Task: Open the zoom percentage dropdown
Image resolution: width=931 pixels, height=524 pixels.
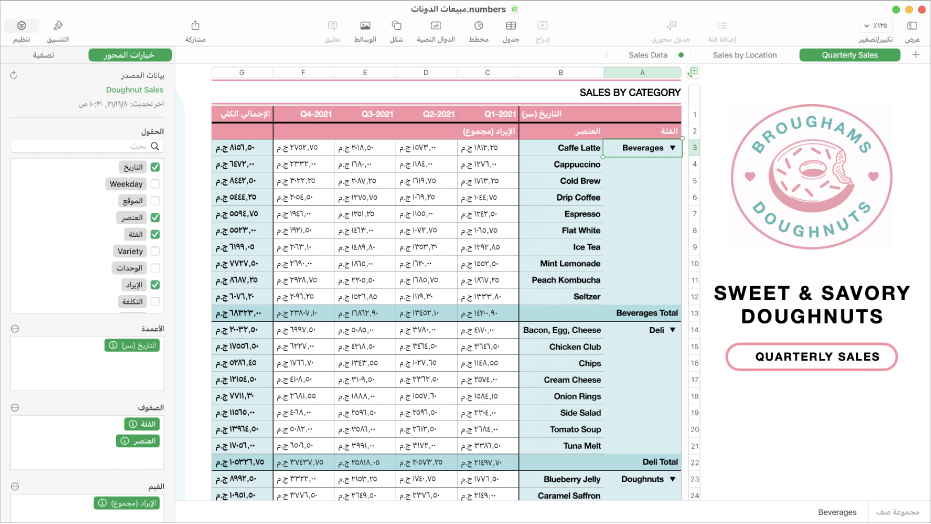Action: [879, 25]
